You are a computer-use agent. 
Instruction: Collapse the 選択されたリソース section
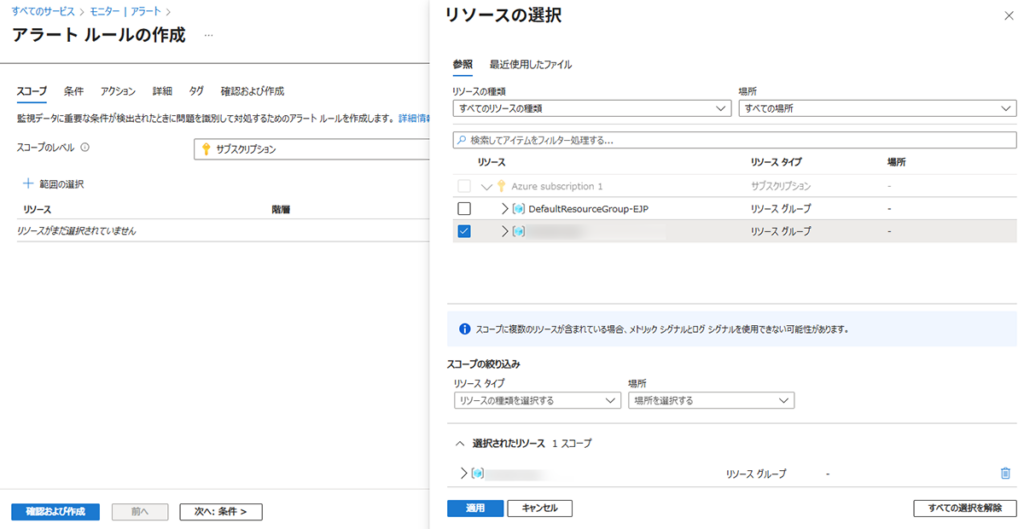tap(460, 442)
